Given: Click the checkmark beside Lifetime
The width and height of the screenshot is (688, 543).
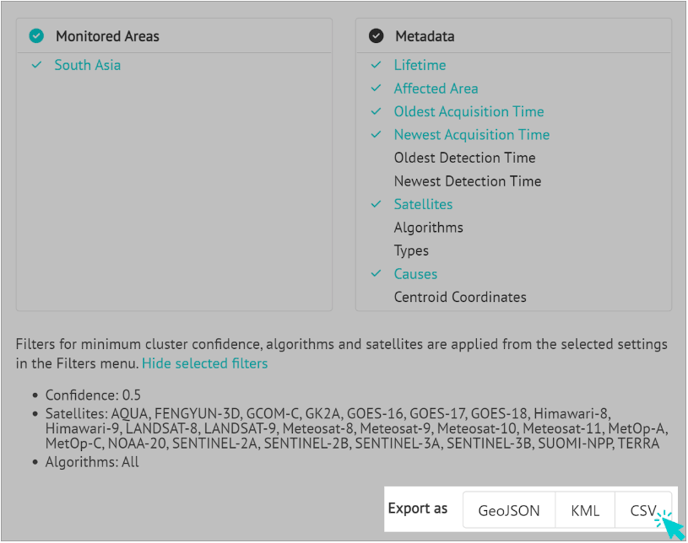Looking at the screenshot, I should tap(376, 65).
